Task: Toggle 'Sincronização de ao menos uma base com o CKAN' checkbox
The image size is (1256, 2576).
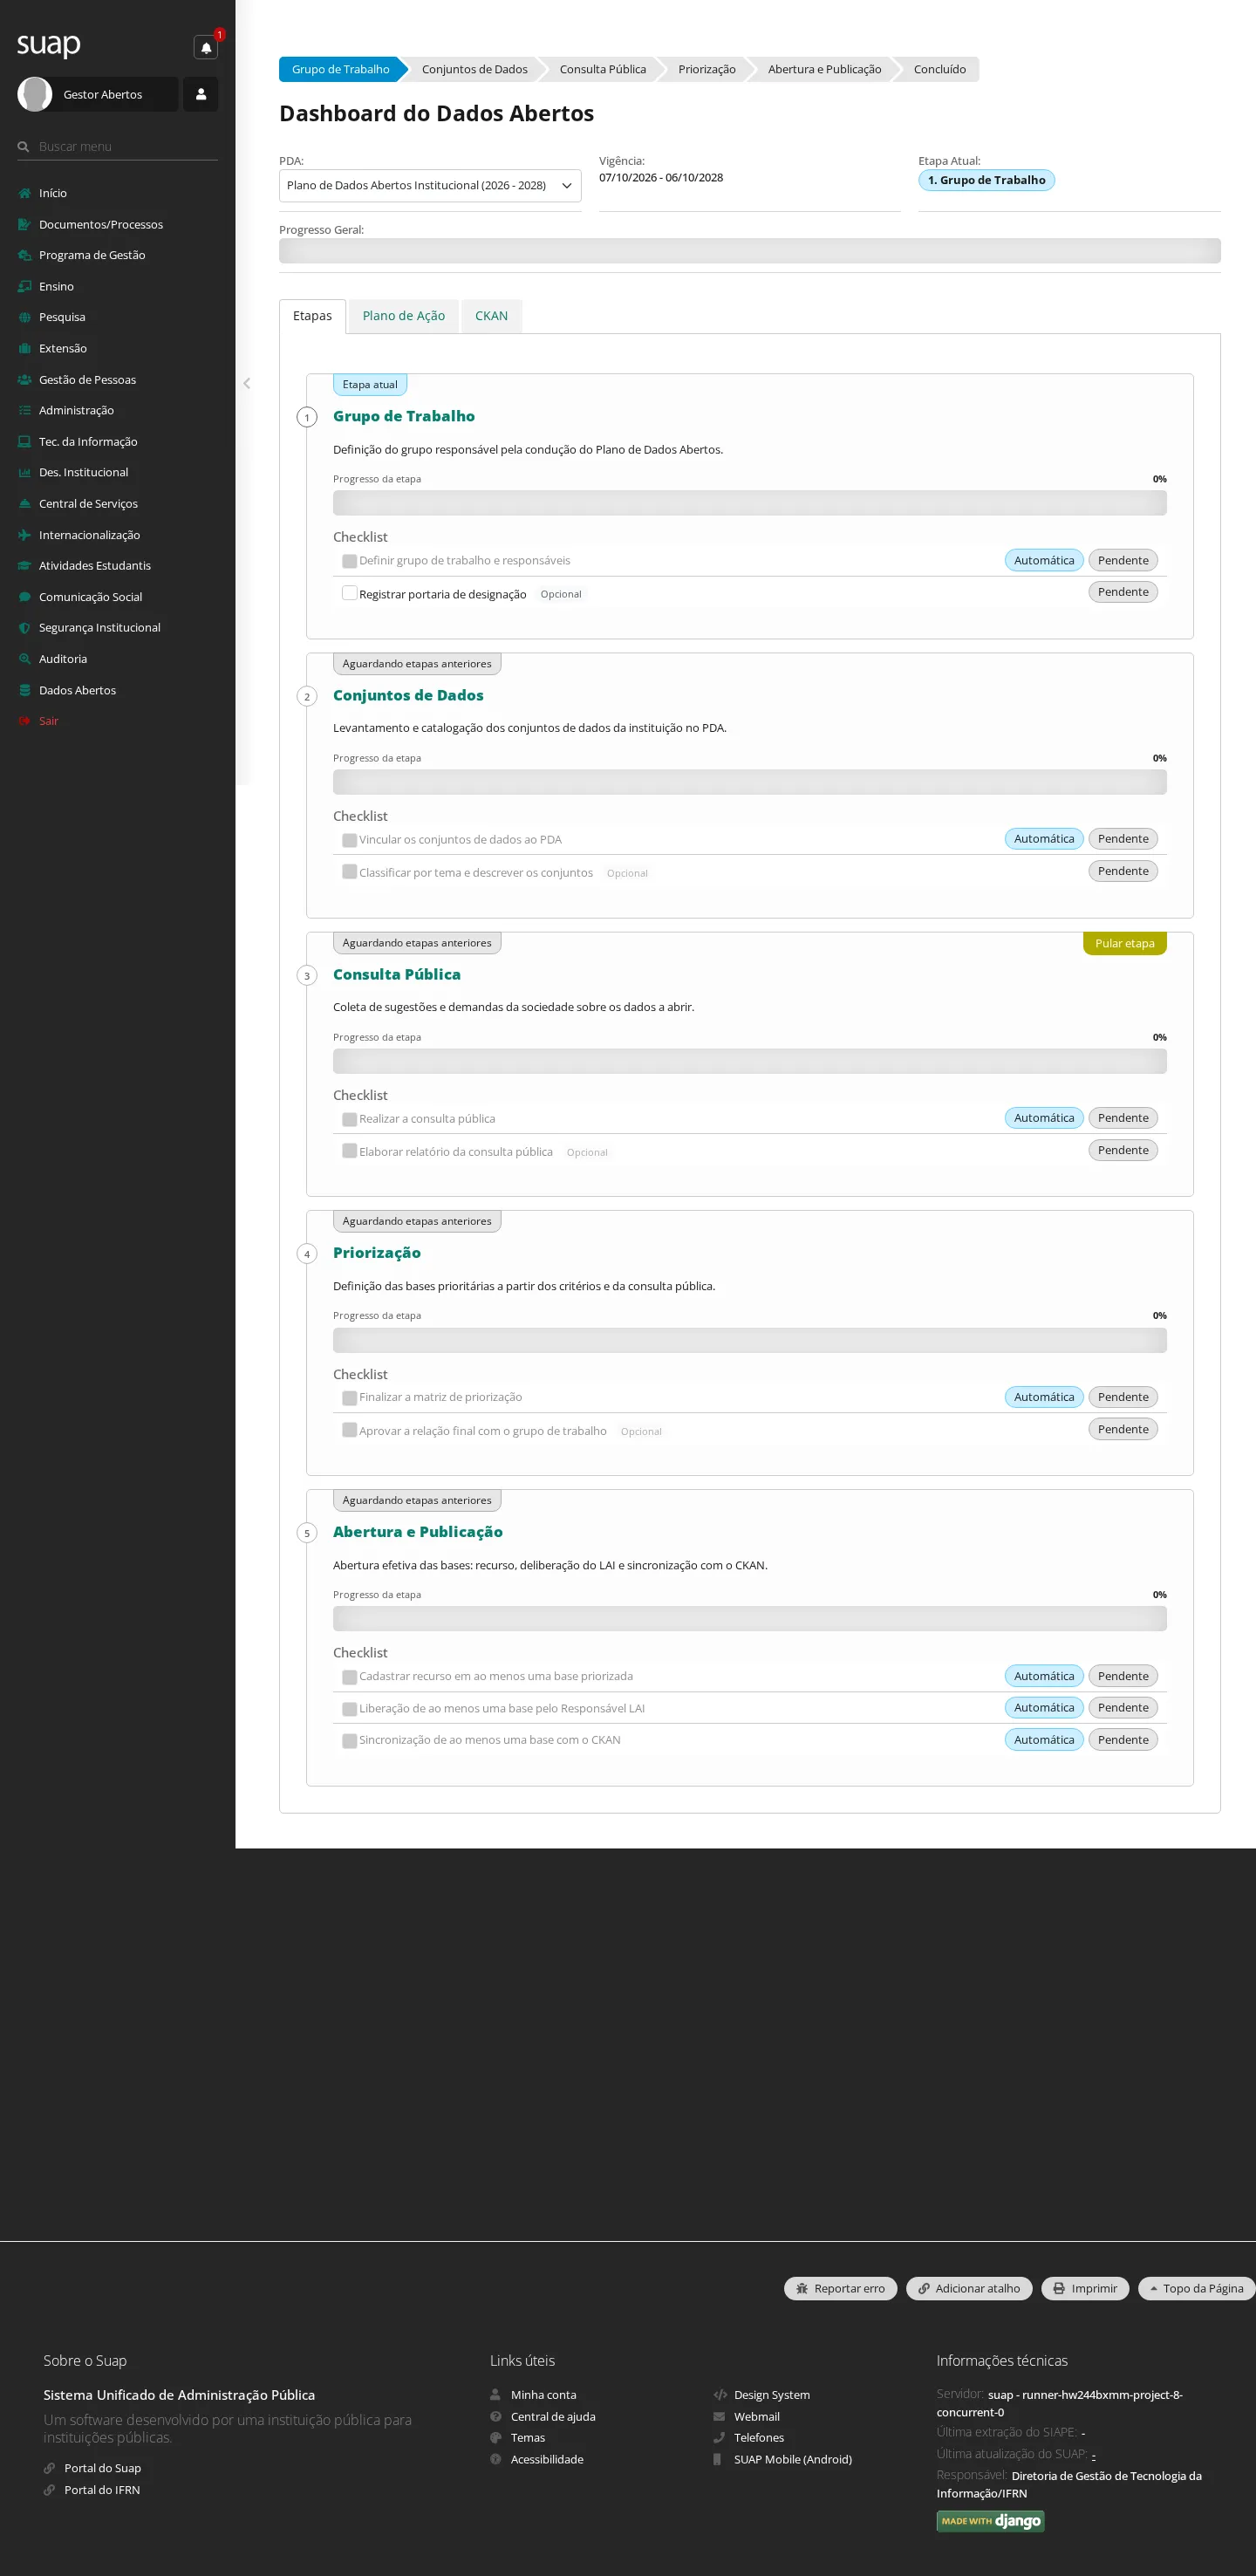Action: 349,1741
